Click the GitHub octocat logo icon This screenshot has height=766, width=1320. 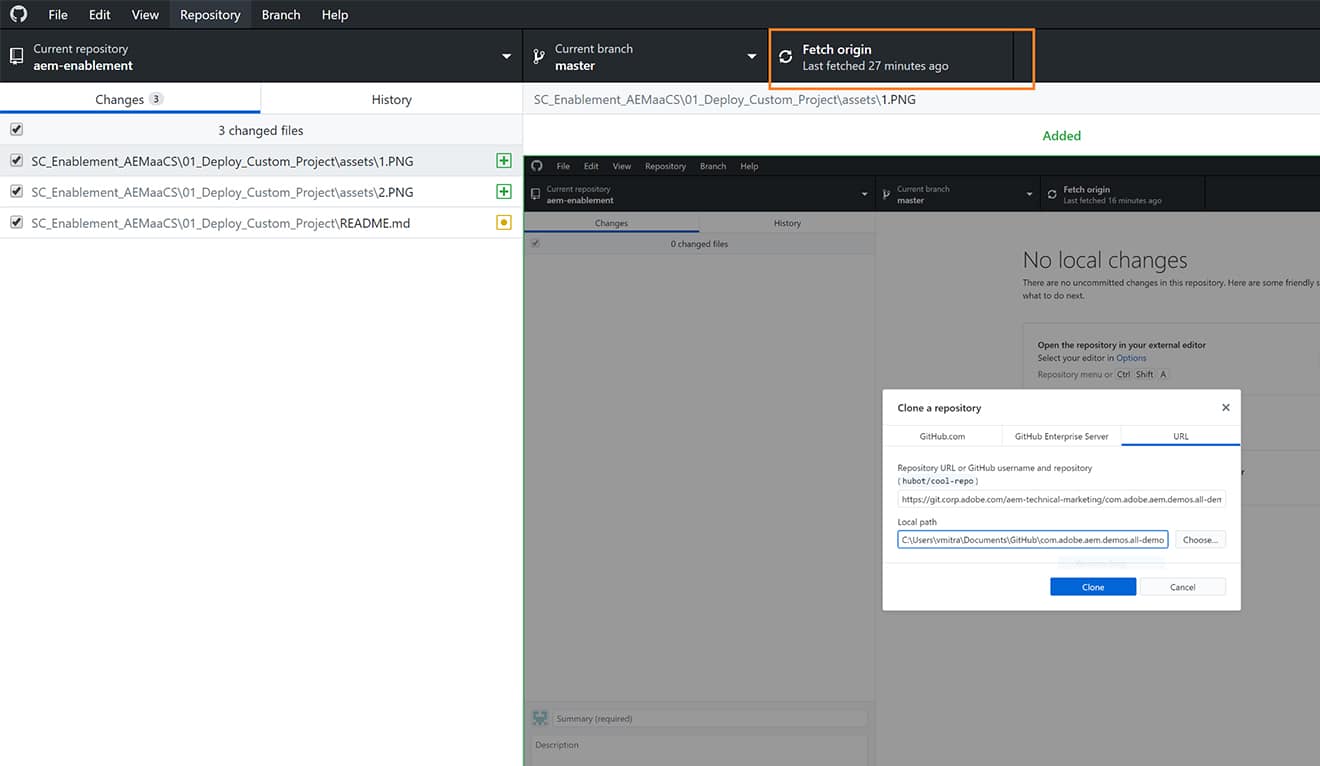point(19,14)
